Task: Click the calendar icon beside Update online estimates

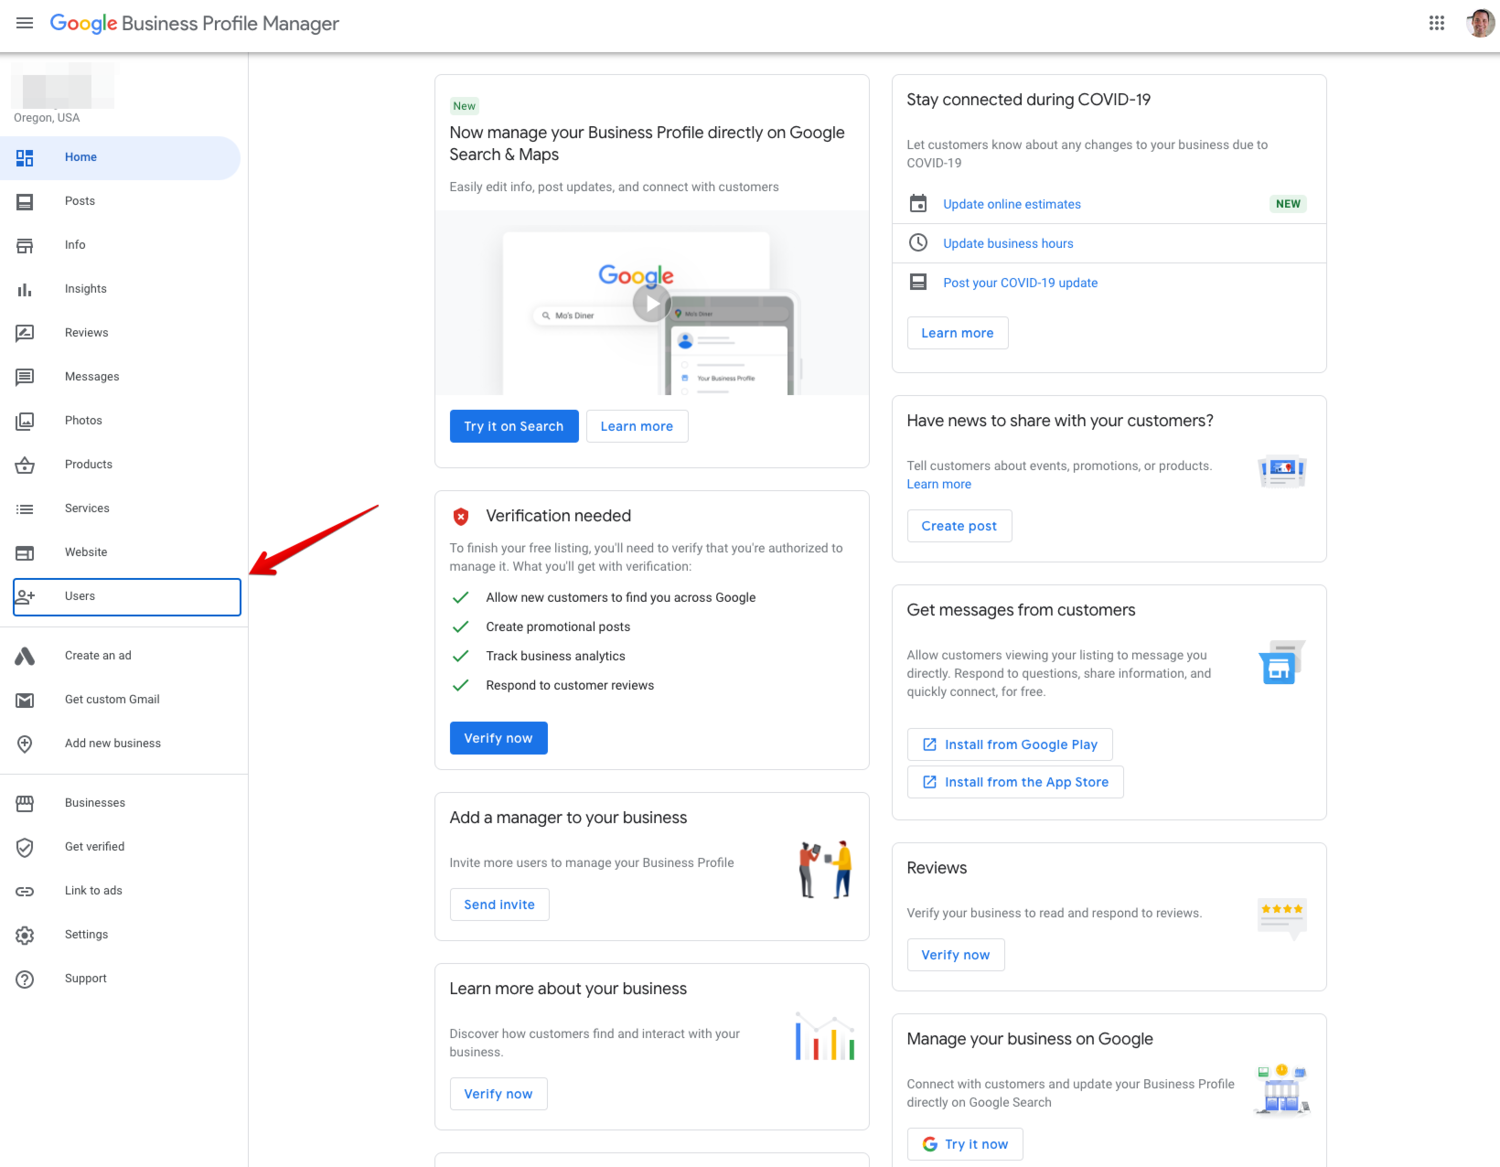Action: [918, 203]
